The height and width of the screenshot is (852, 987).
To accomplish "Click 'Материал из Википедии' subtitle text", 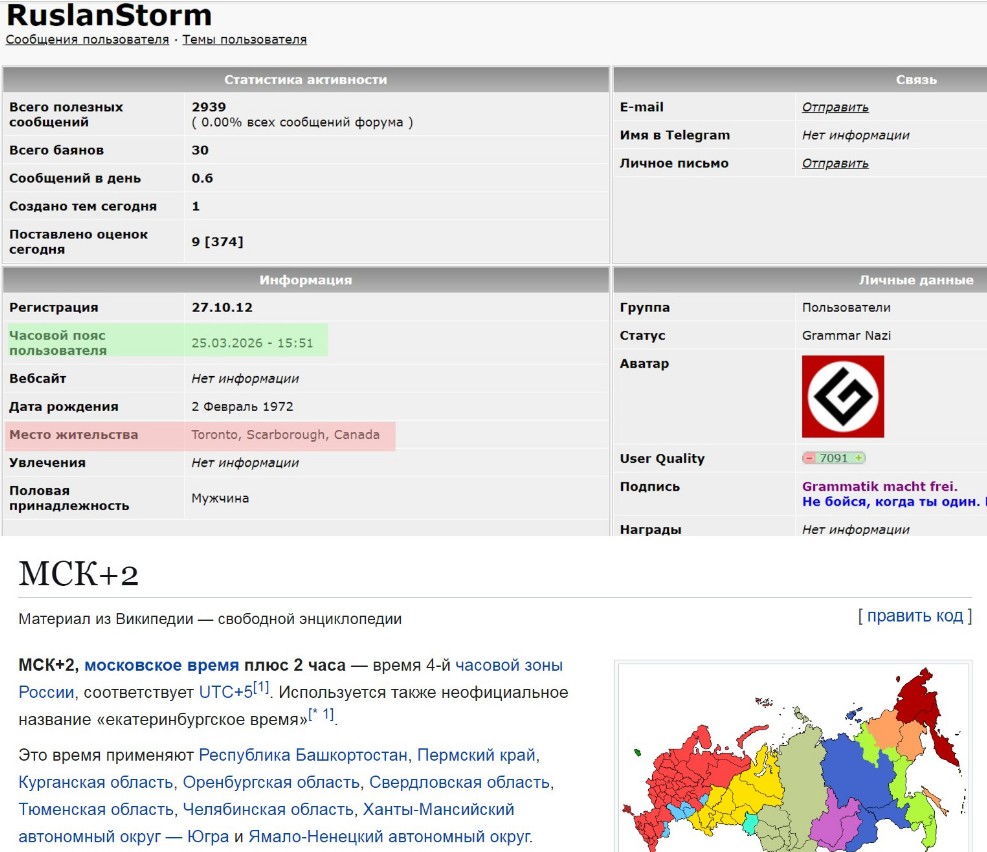I will click(106, 619).
